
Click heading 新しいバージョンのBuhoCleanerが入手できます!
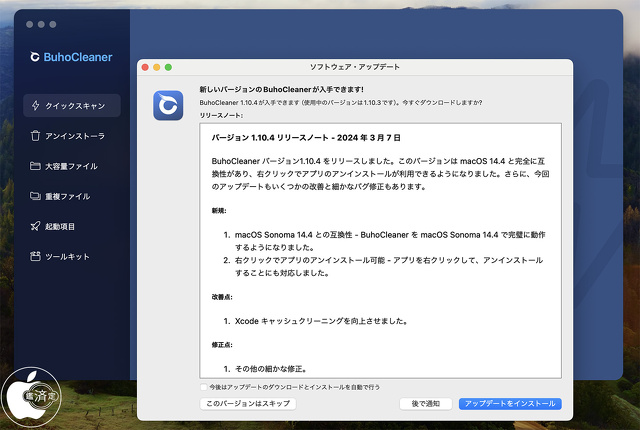282,89
